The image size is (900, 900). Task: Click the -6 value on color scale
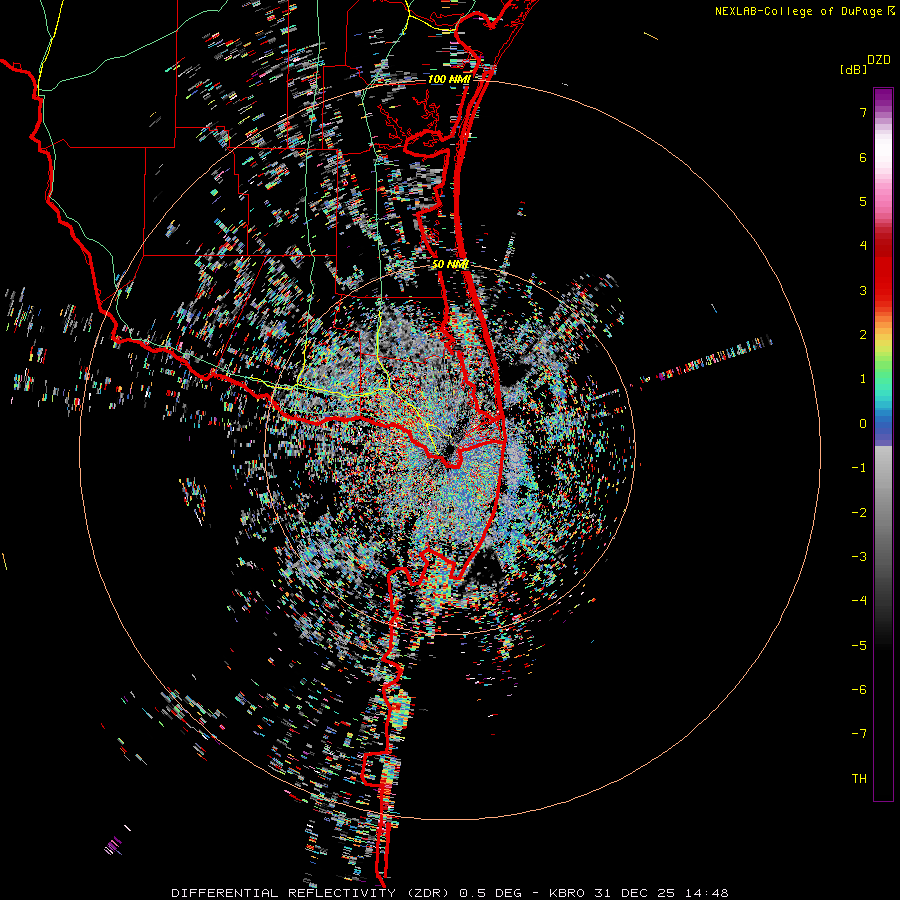pos(859,690)
